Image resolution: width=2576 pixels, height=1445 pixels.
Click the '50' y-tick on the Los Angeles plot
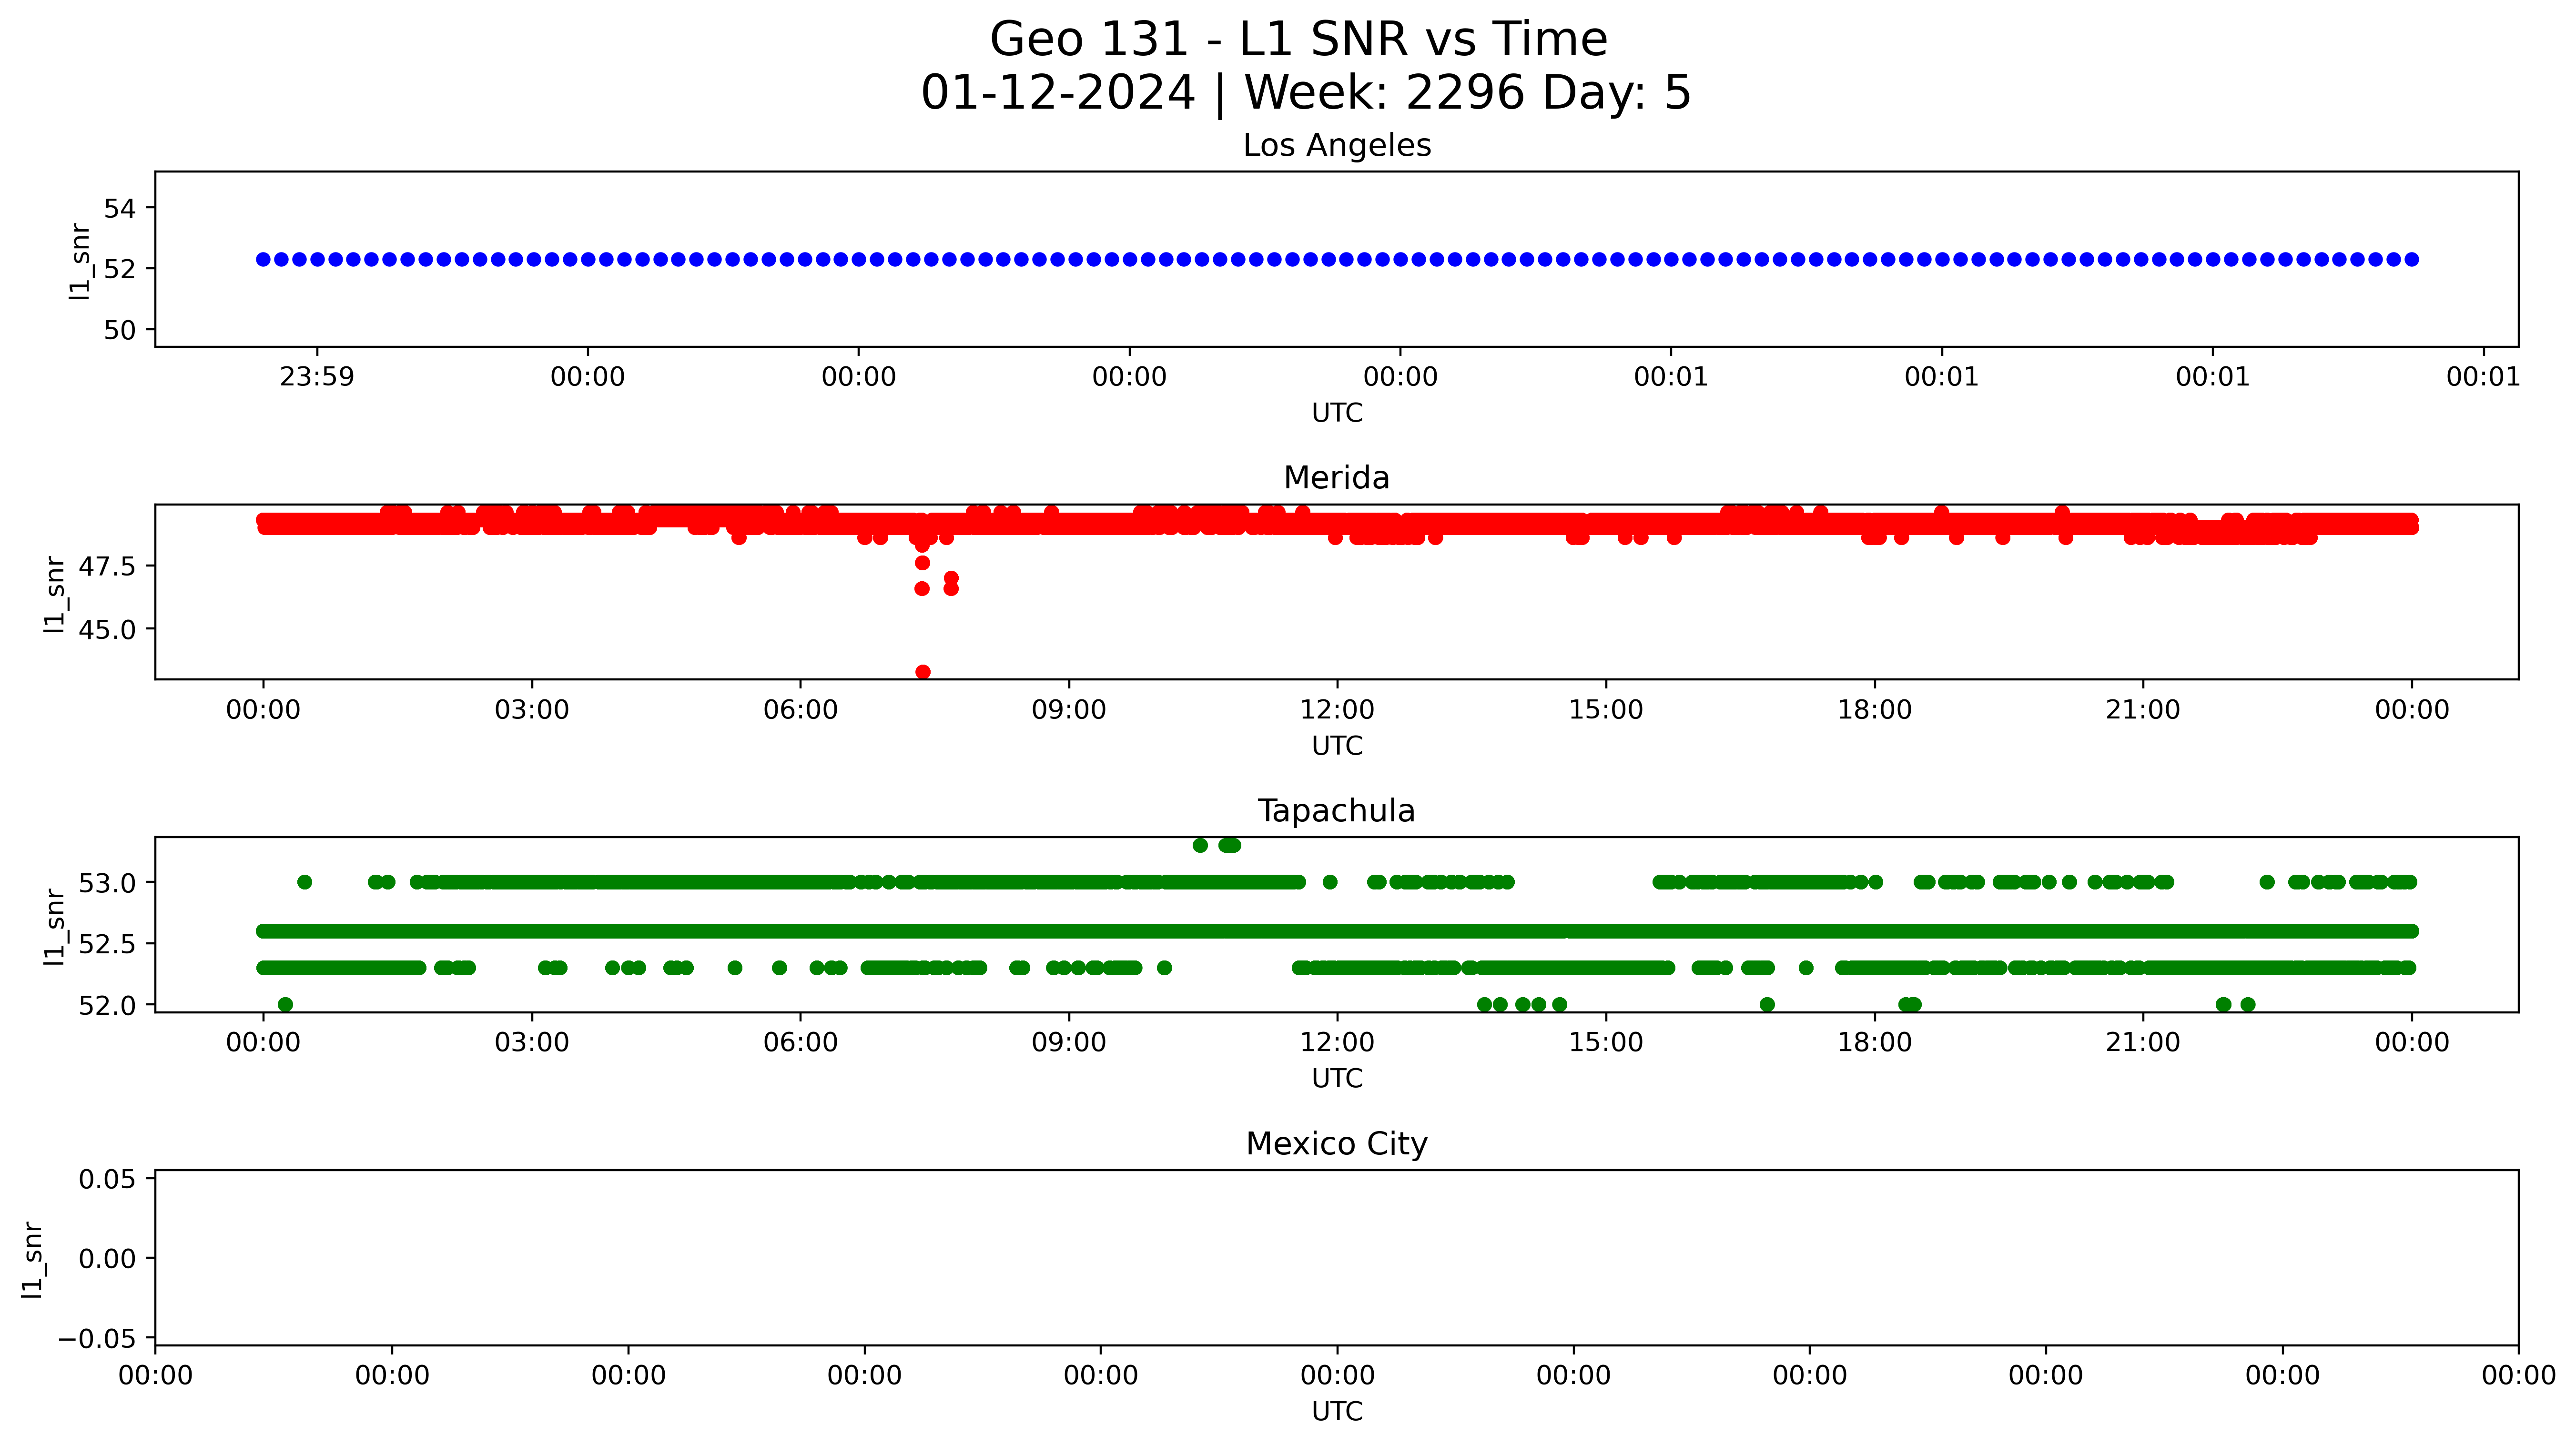coord(119,330)
